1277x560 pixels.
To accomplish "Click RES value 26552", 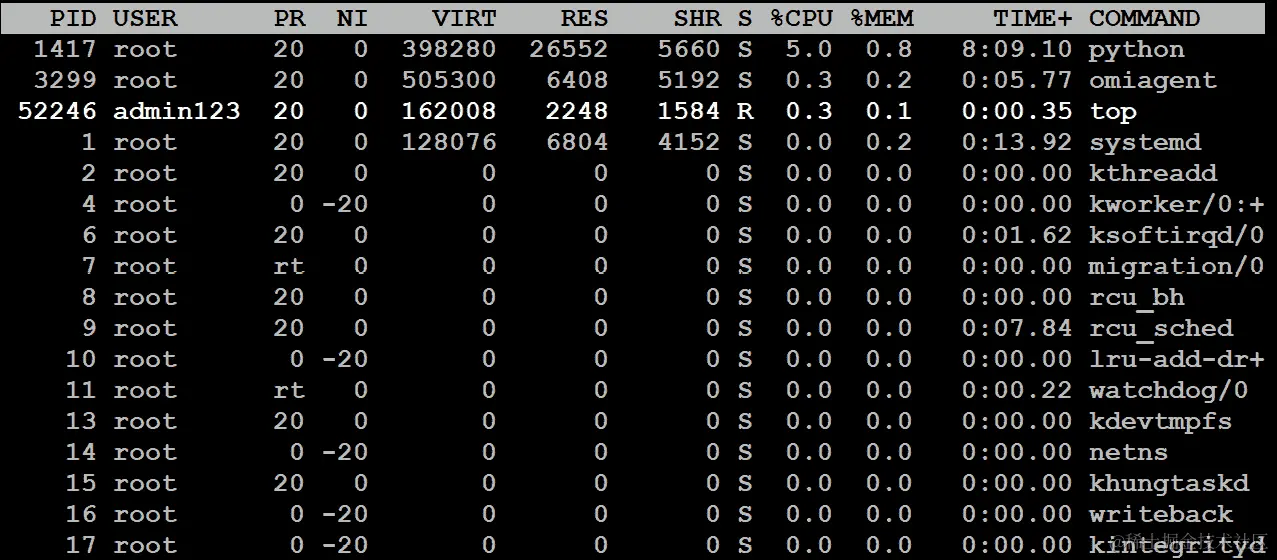I will pyautogui.click(x=569, y=50).
